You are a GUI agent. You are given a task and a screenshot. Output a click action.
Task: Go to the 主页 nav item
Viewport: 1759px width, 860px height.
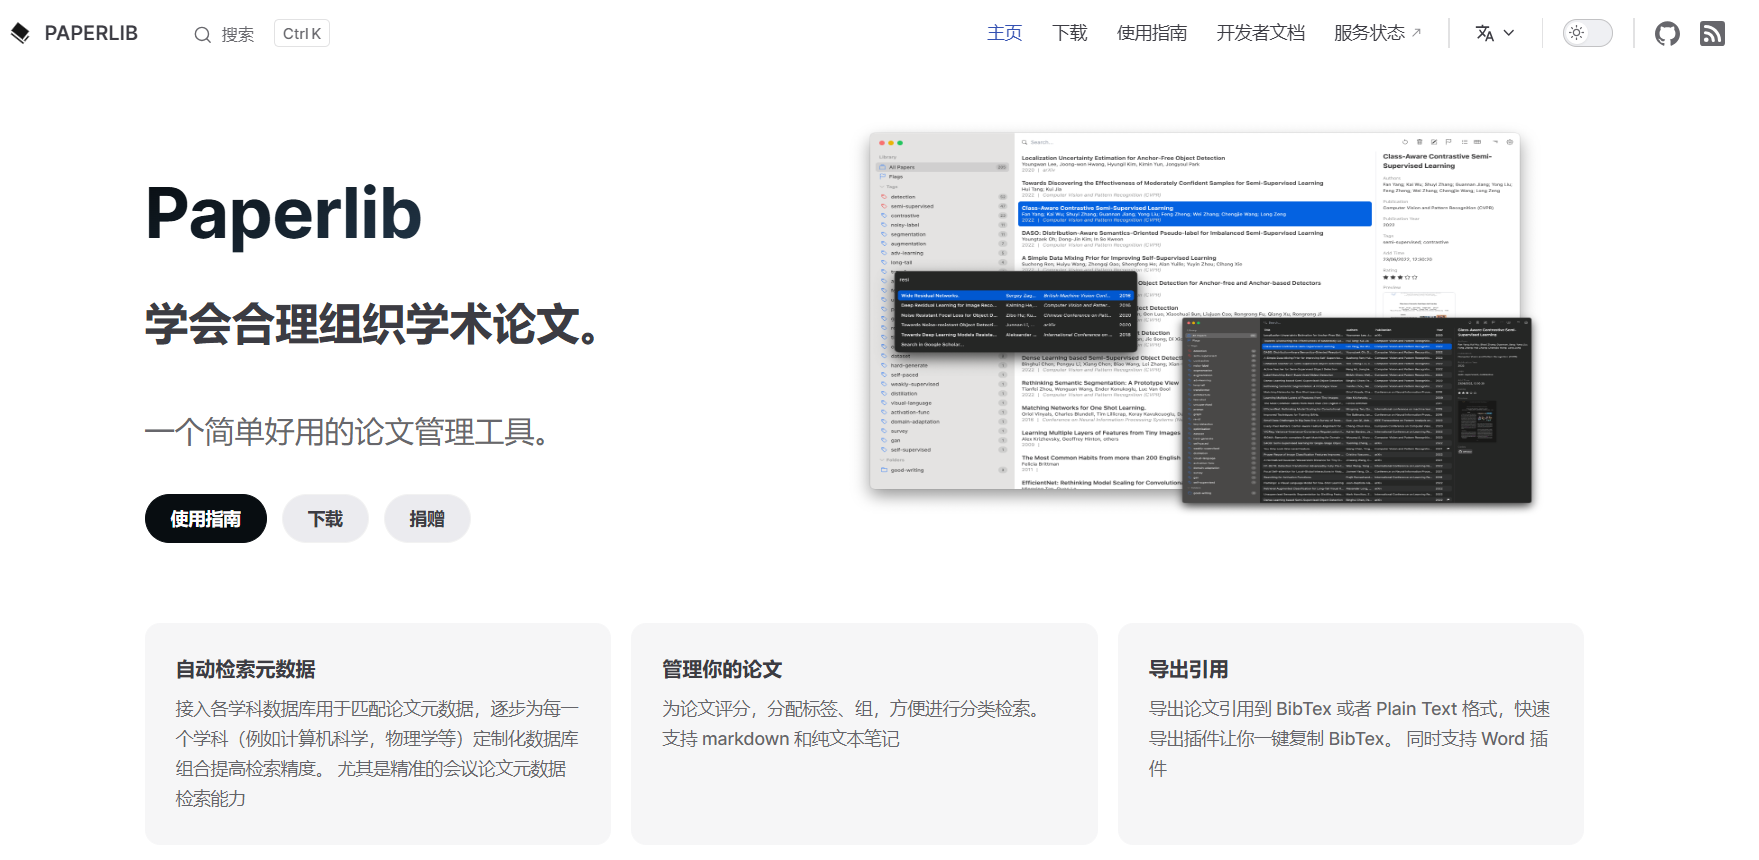click(1004, 33)
